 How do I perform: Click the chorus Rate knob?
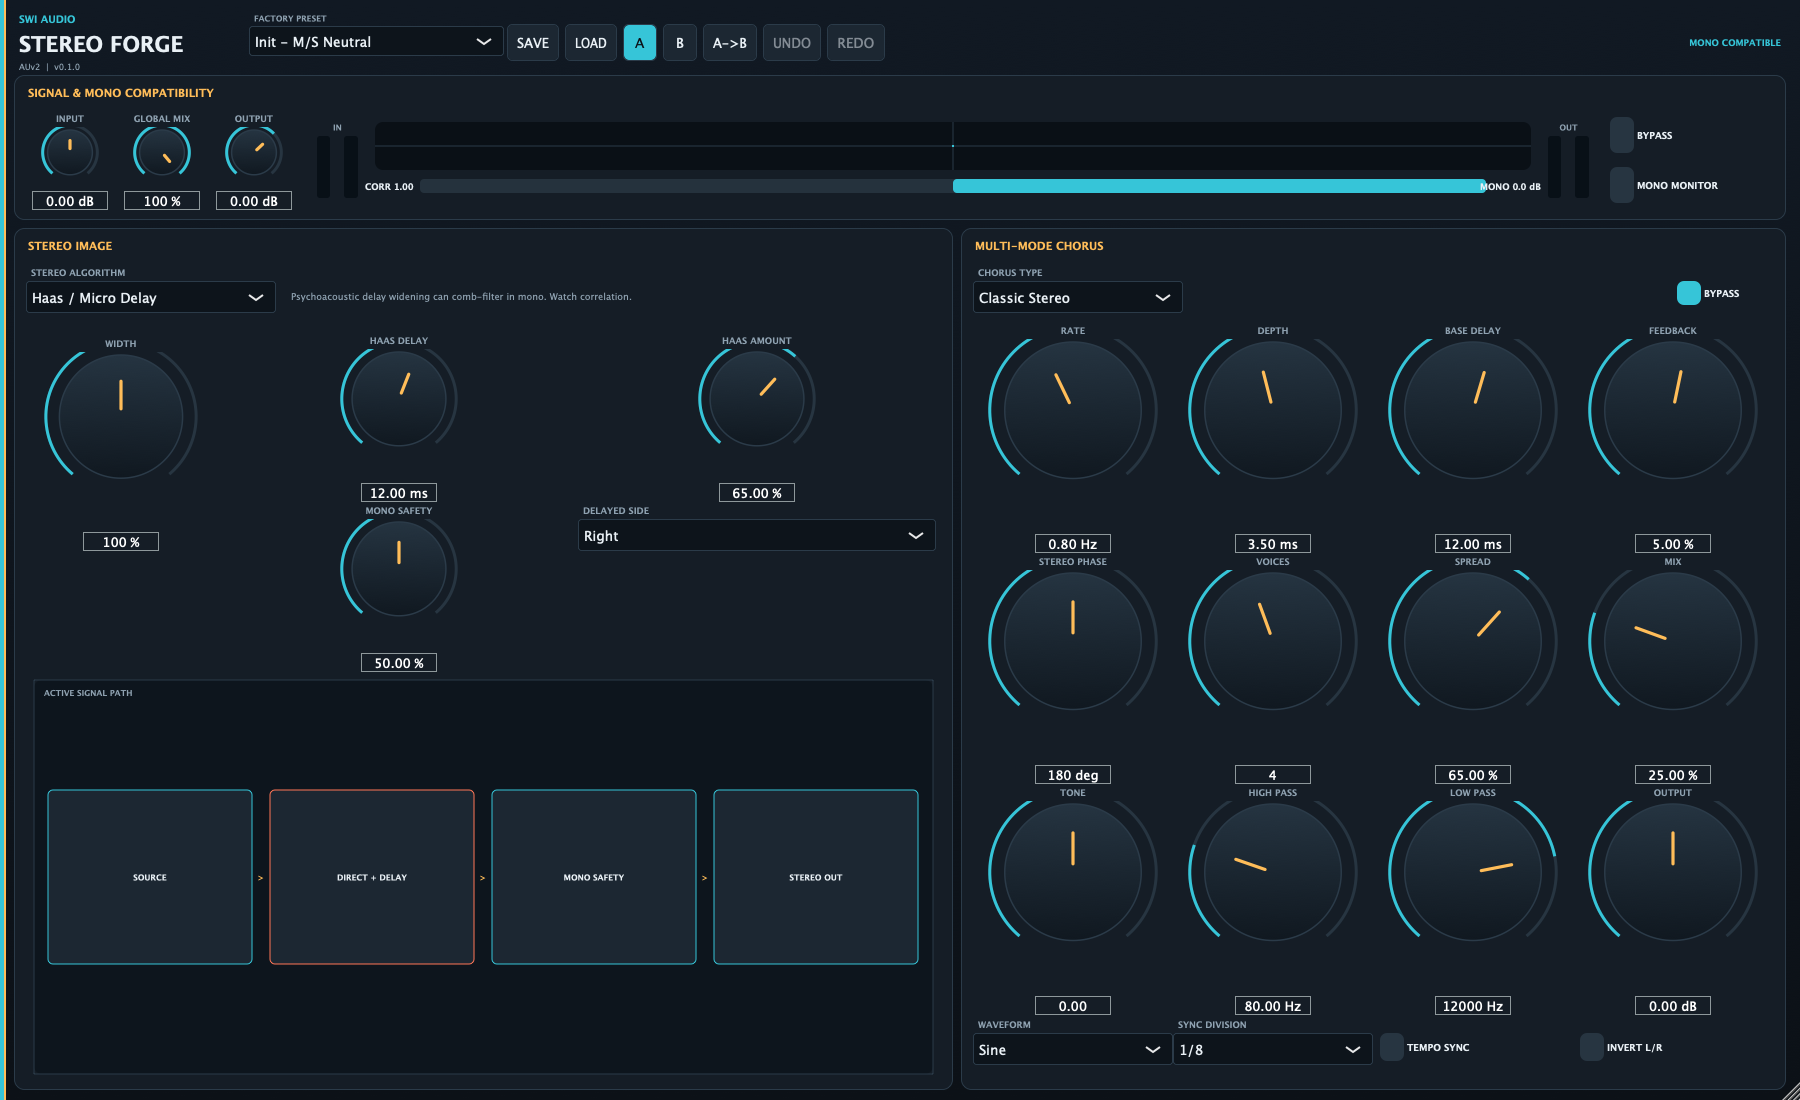coord(1073,410)
